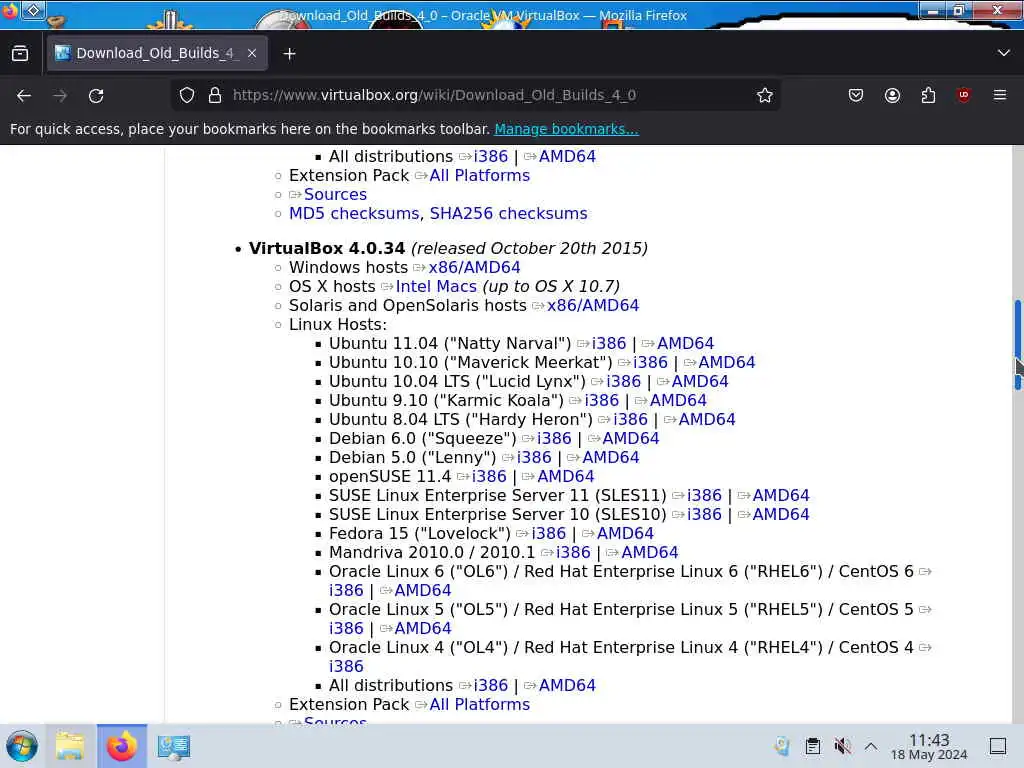Download Oracle Linux 5 i386 package

pos(346,628)
